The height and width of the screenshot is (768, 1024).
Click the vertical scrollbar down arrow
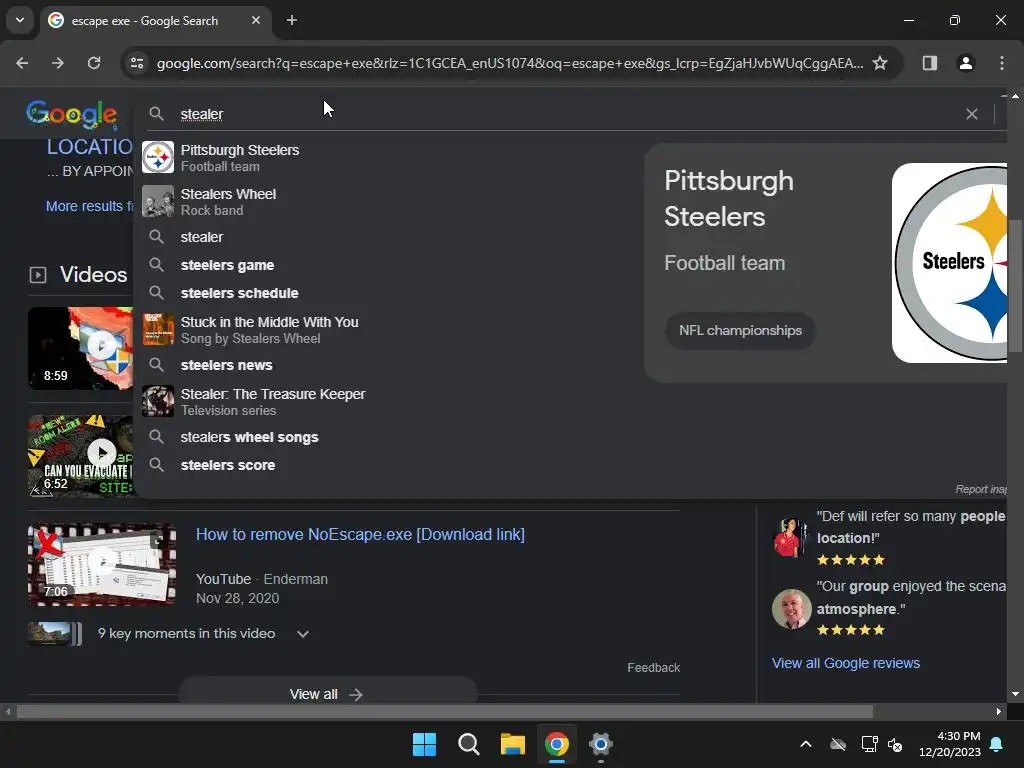(1016, 694)
